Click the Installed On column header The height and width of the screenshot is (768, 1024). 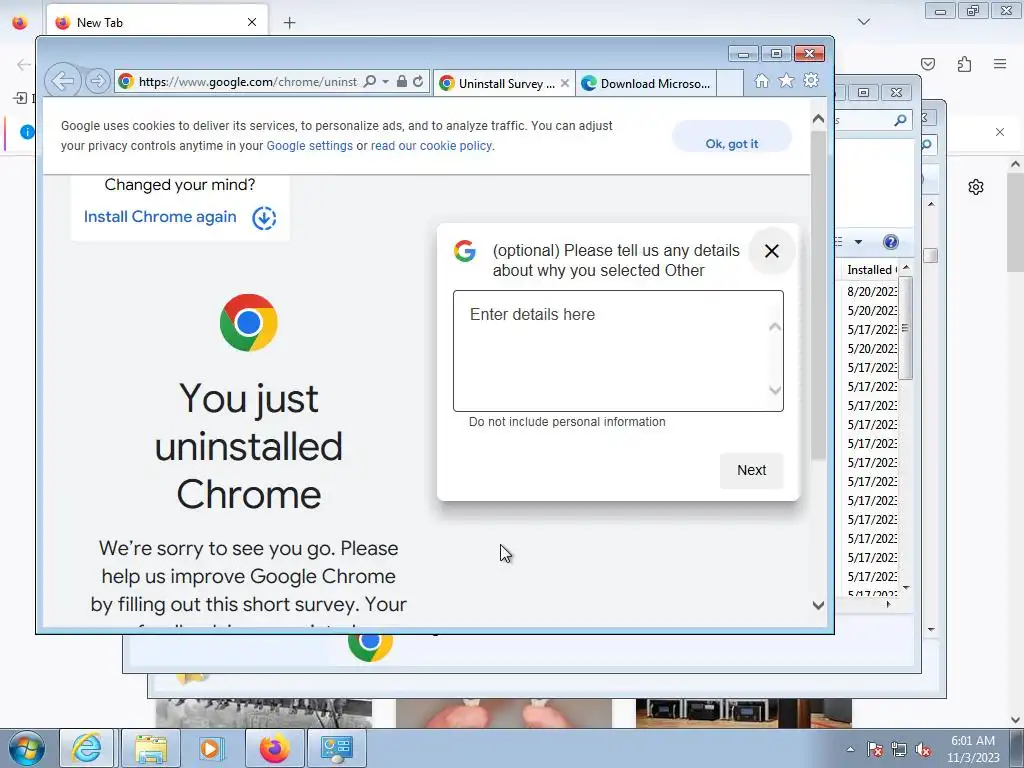click(870, 270)
